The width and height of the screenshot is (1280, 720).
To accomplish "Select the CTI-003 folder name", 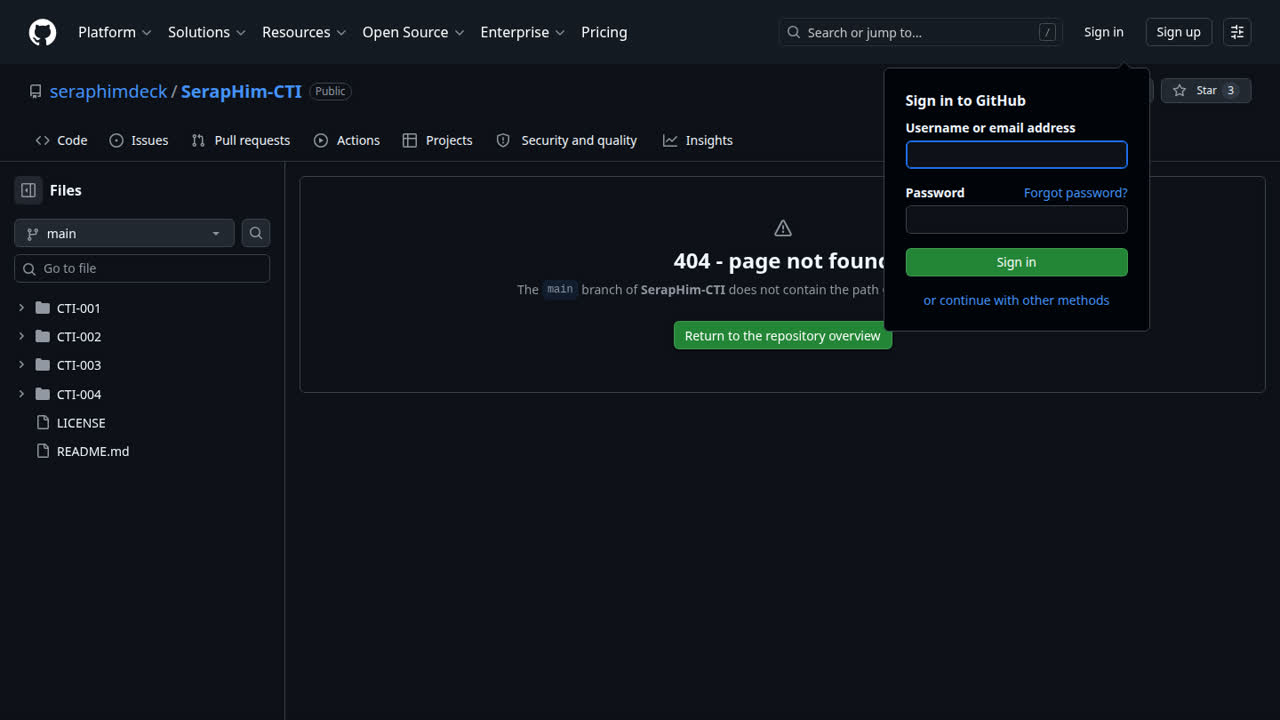I will [79, 365].
